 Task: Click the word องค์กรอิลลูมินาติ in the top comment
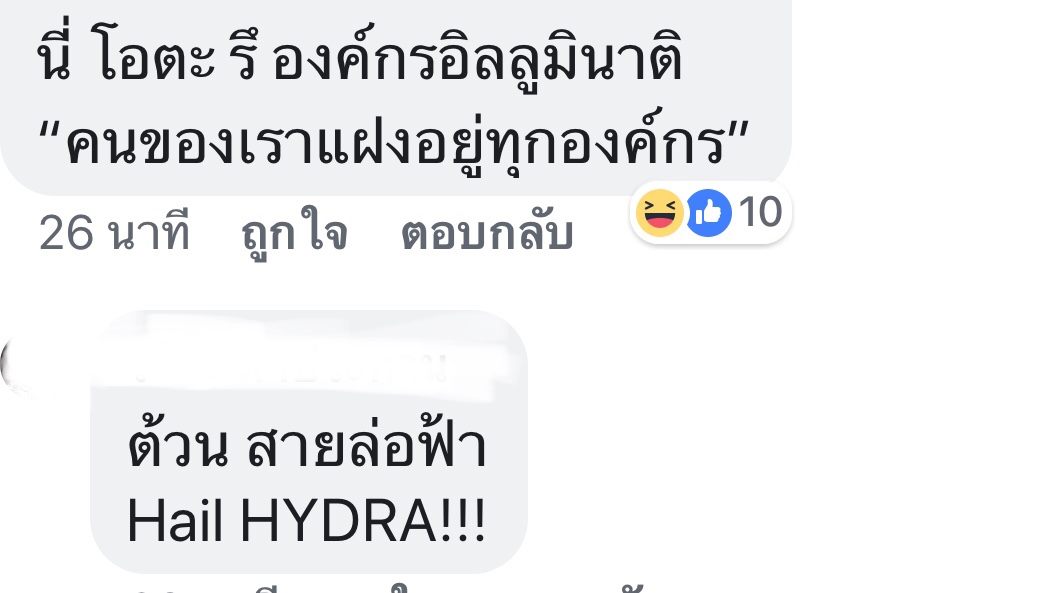click(477, 61)
